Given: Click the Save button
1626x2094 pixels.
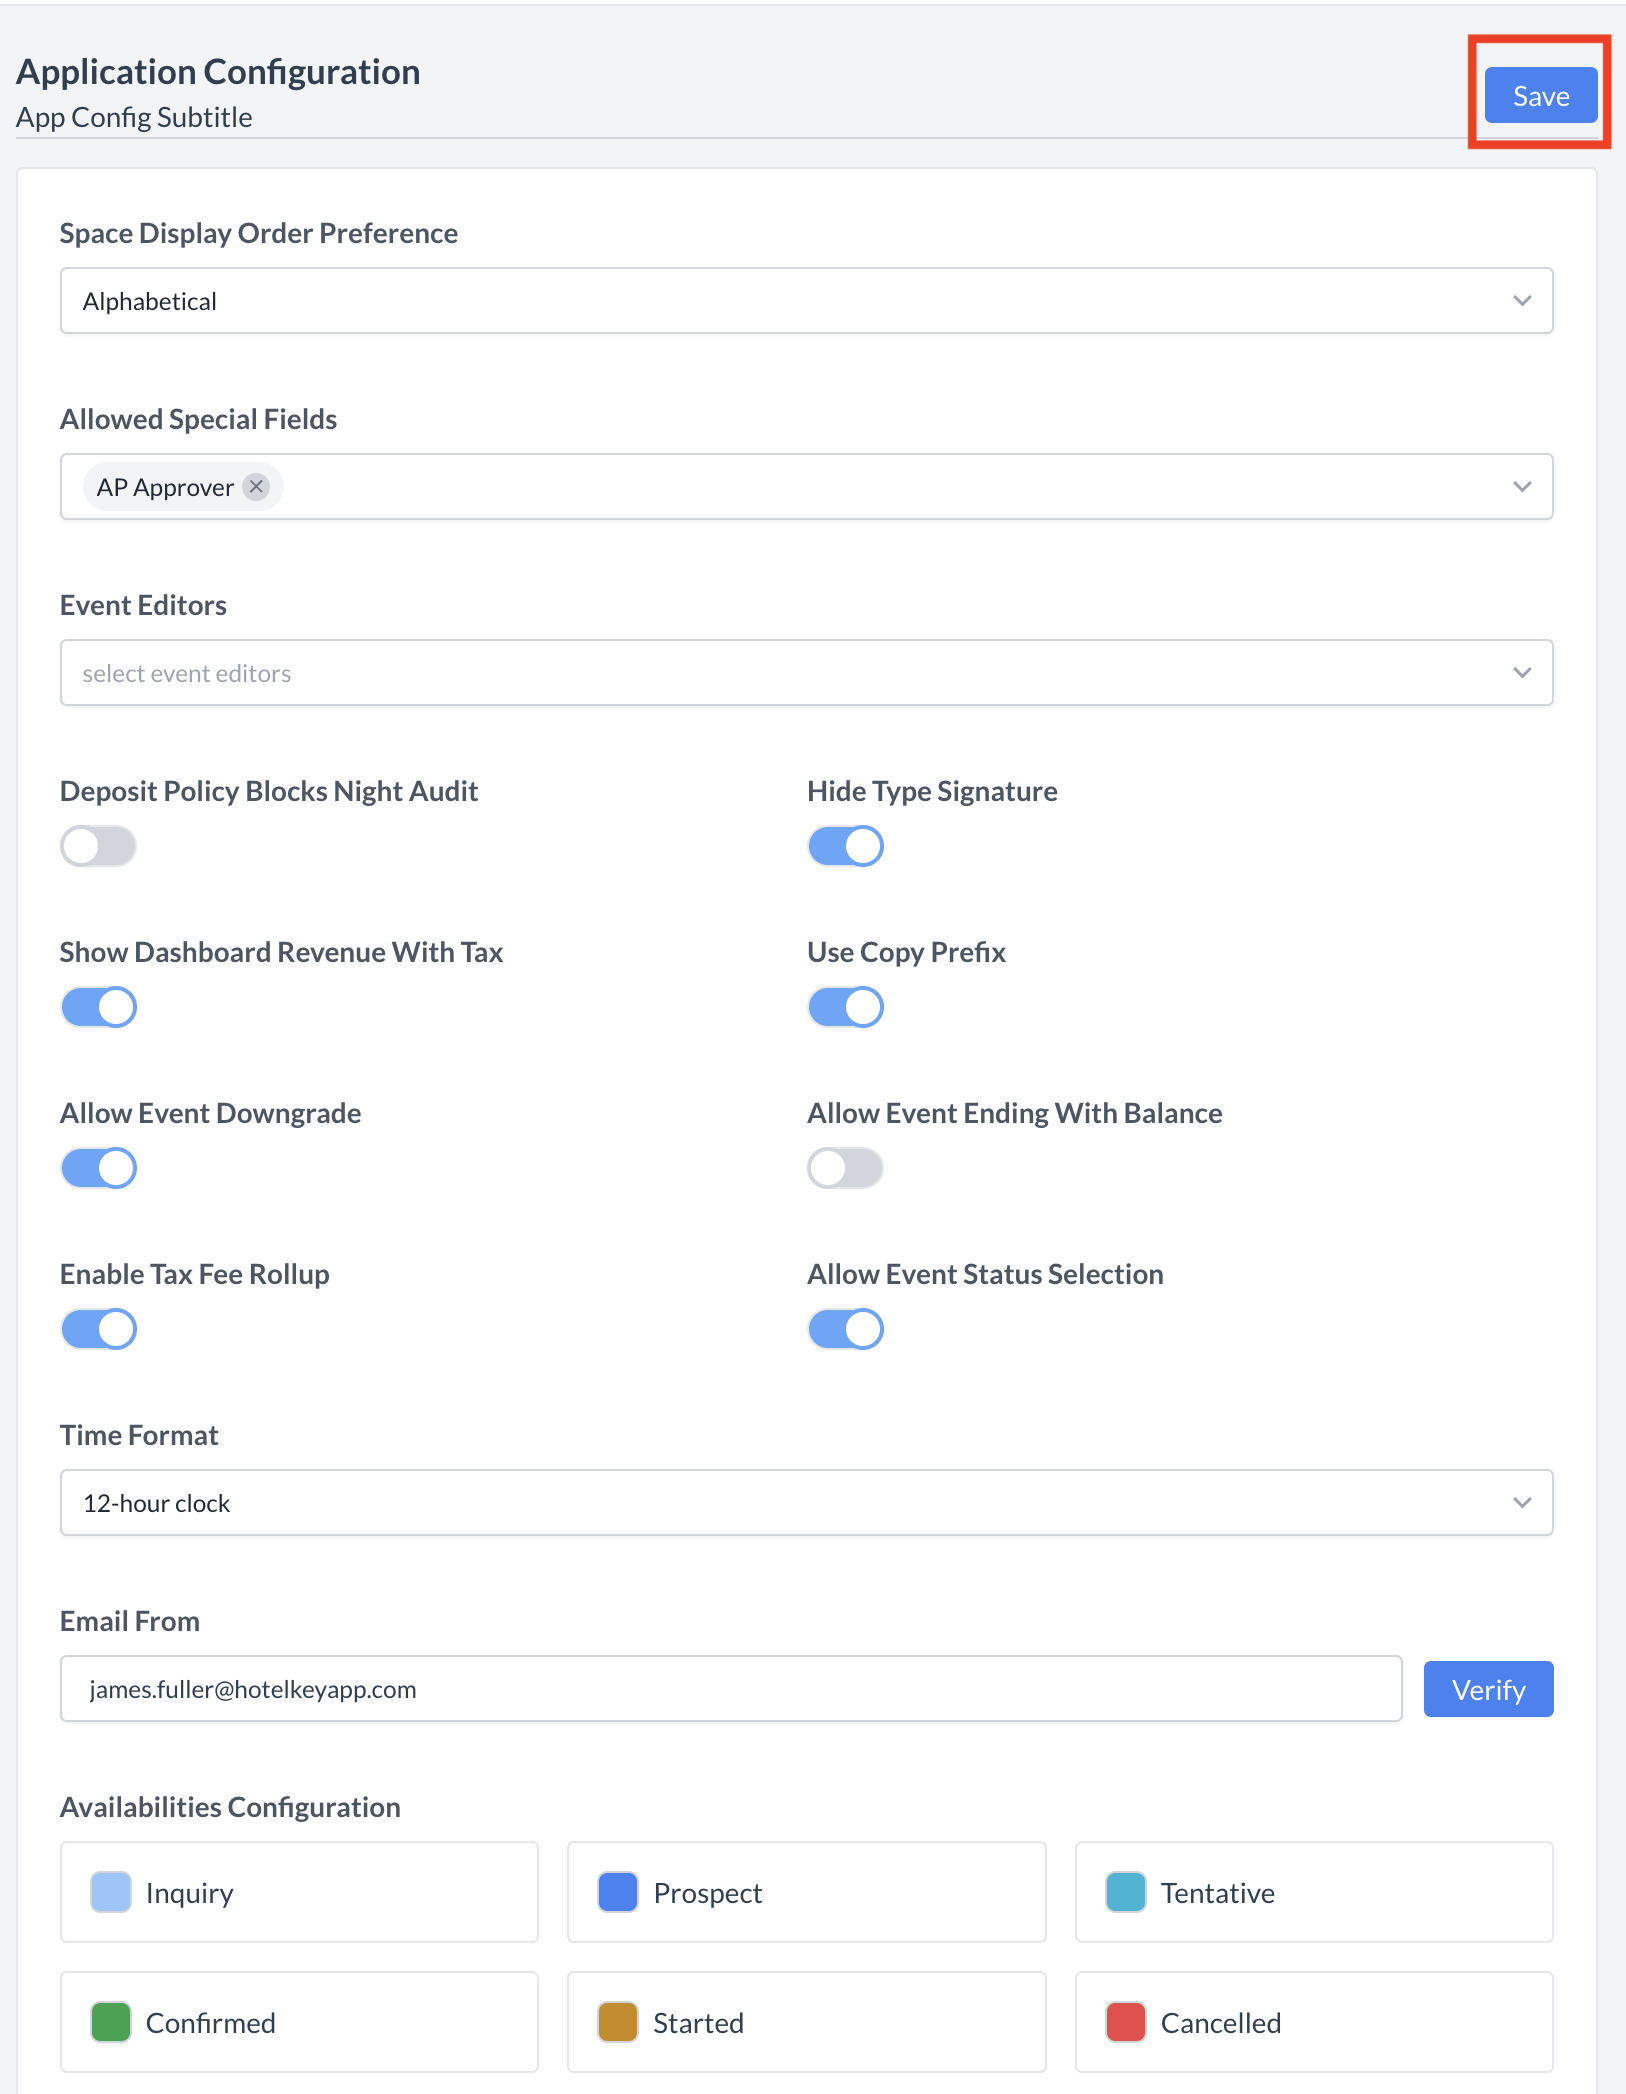Looking at the screenshot, I should coord(1539,95).
